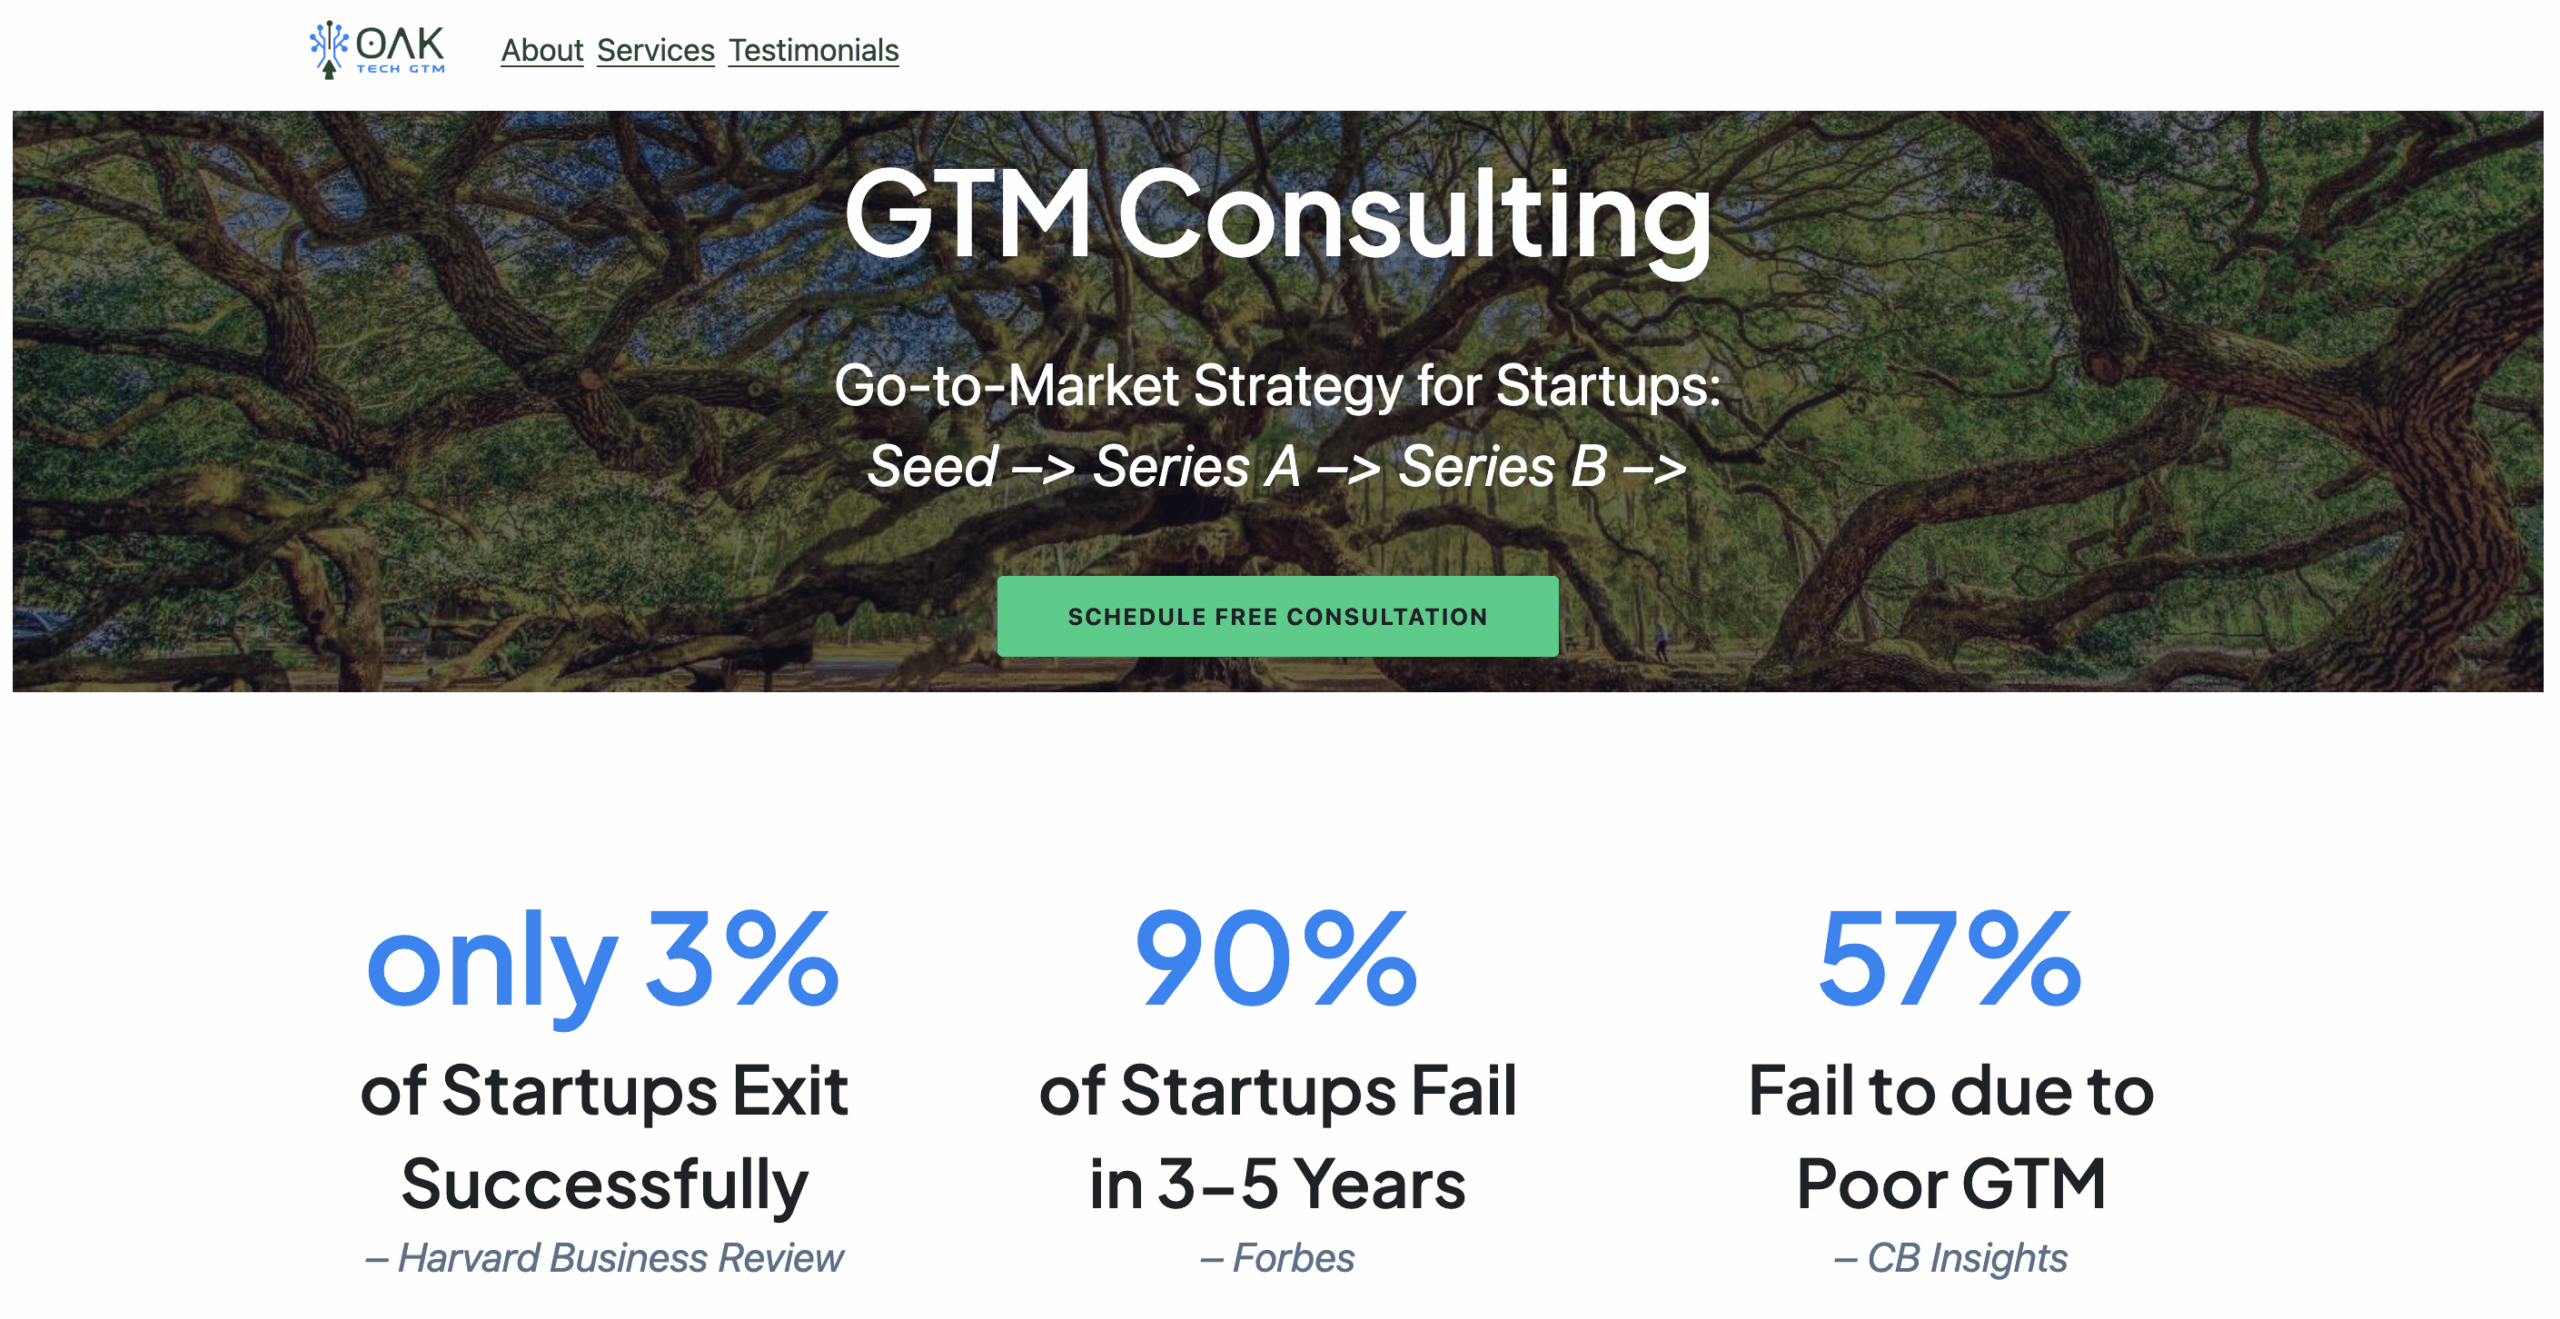Click the OAK Tech GTM wordmark
2560x1319 pixels.
click(x=401, y=50)
